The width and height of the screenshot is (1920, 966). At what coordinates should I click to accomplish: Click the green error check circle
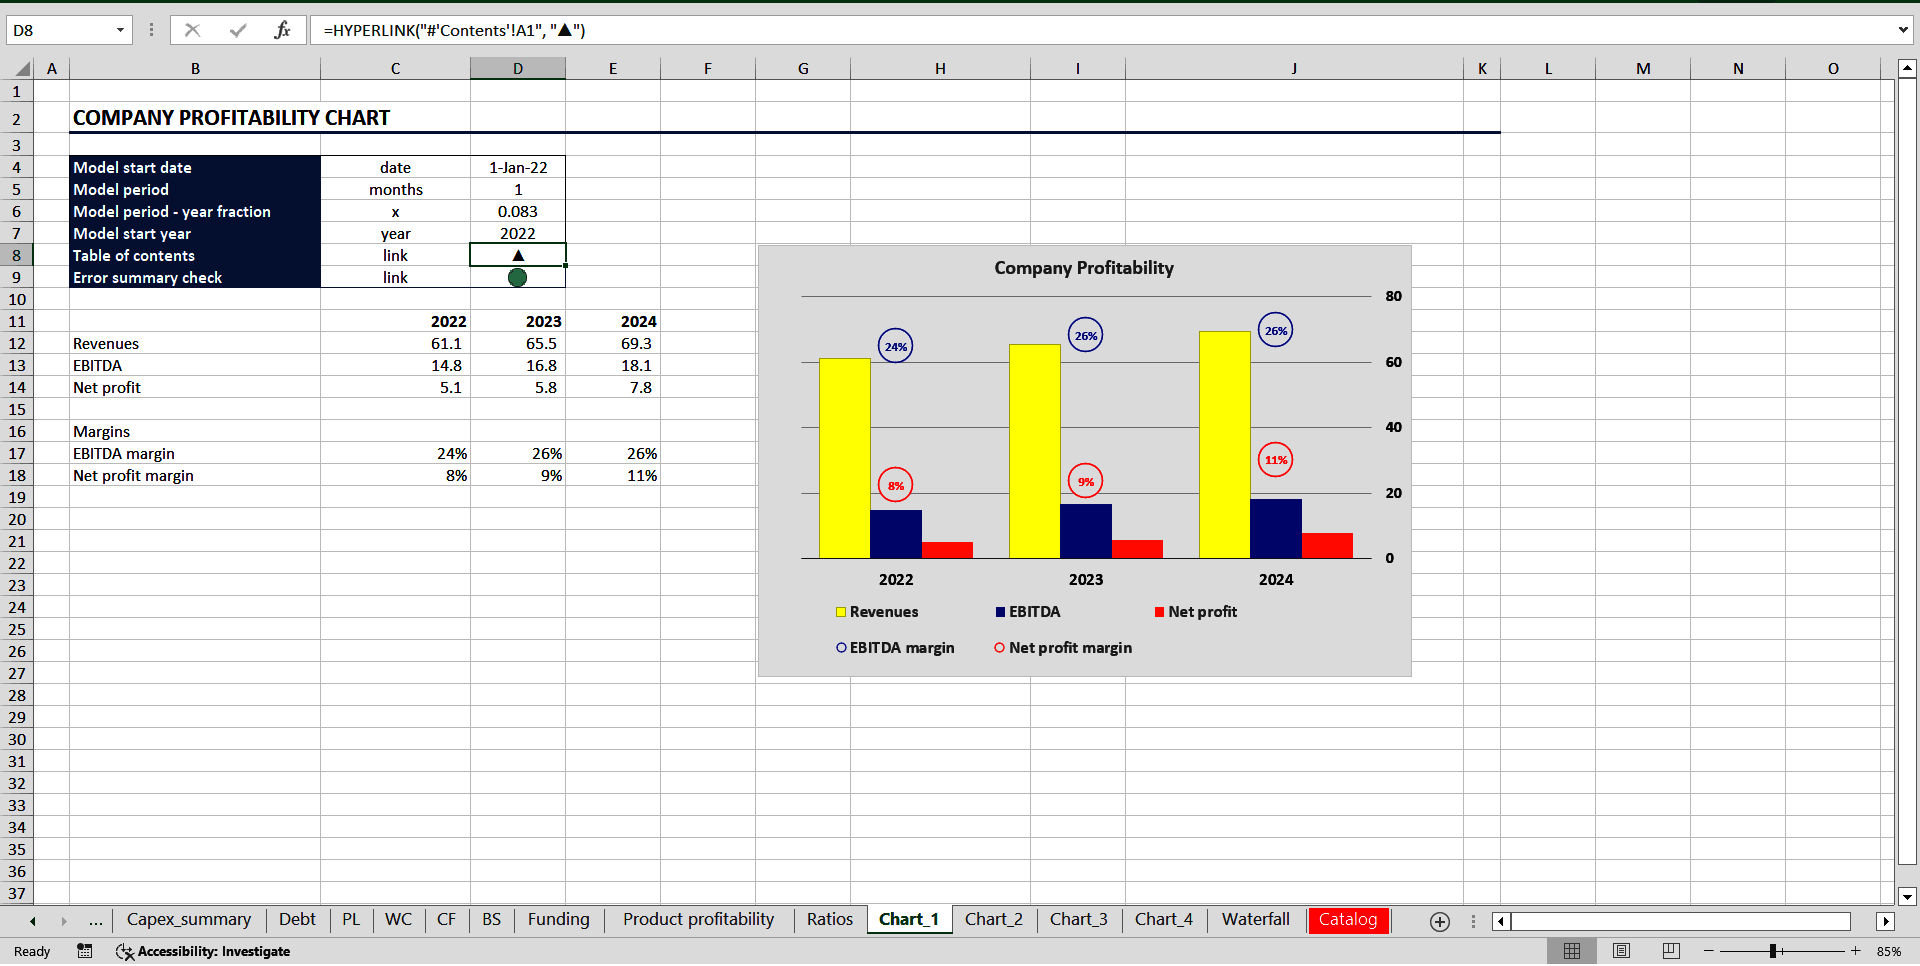(517, 278)
